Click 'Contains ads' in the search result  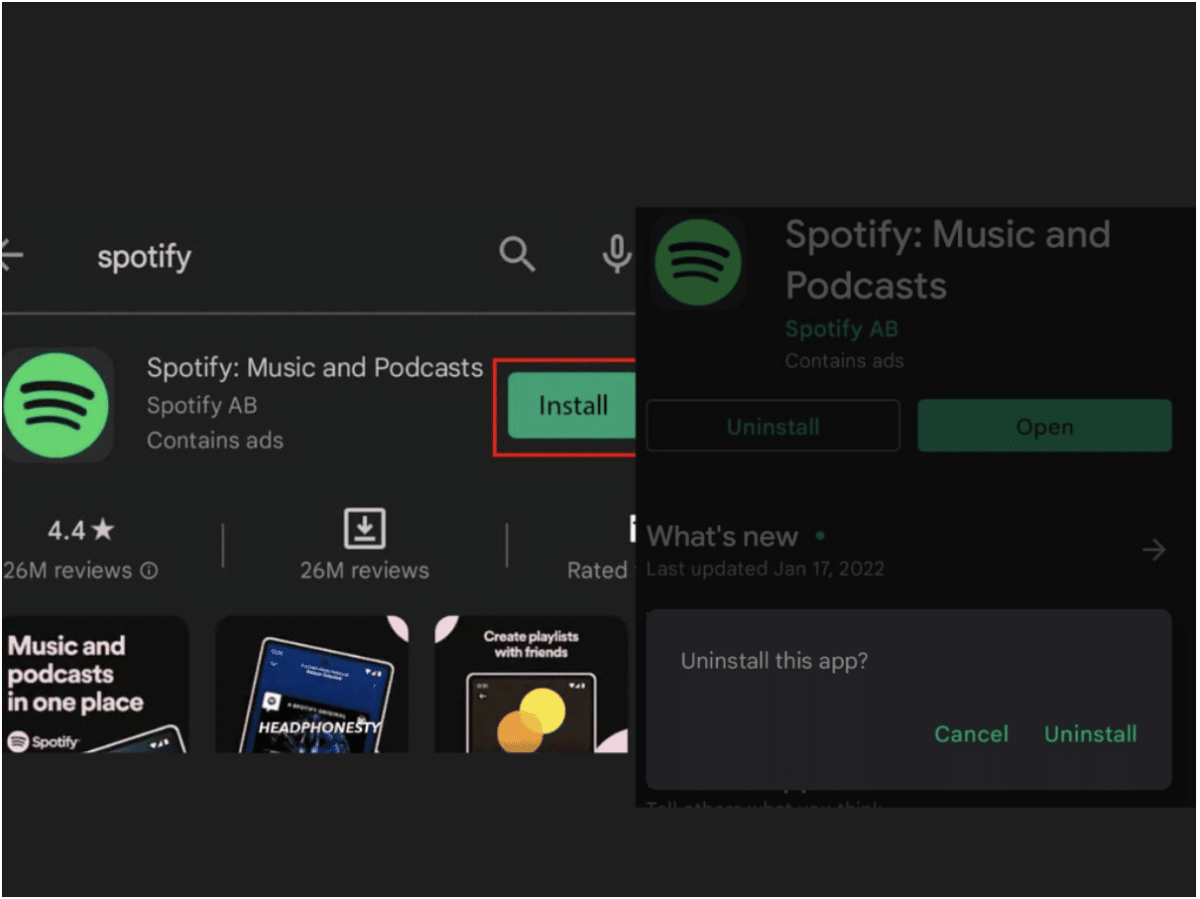coord(215,440)
